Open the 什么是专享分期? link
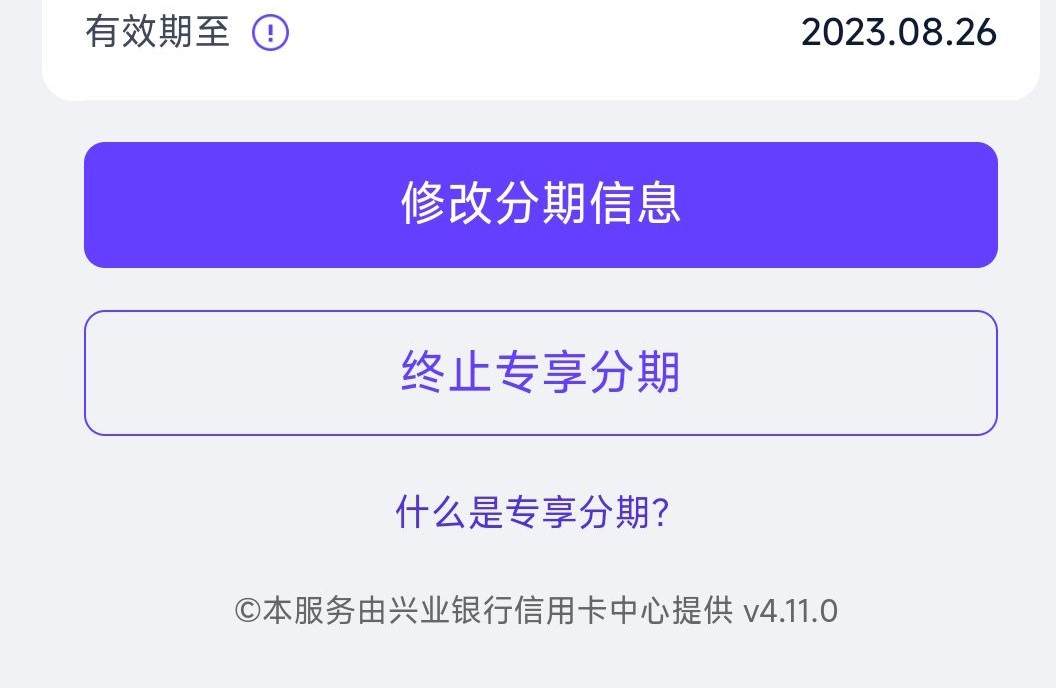The width and height of the screenshot is (1056, 688). tap(532, 512)
